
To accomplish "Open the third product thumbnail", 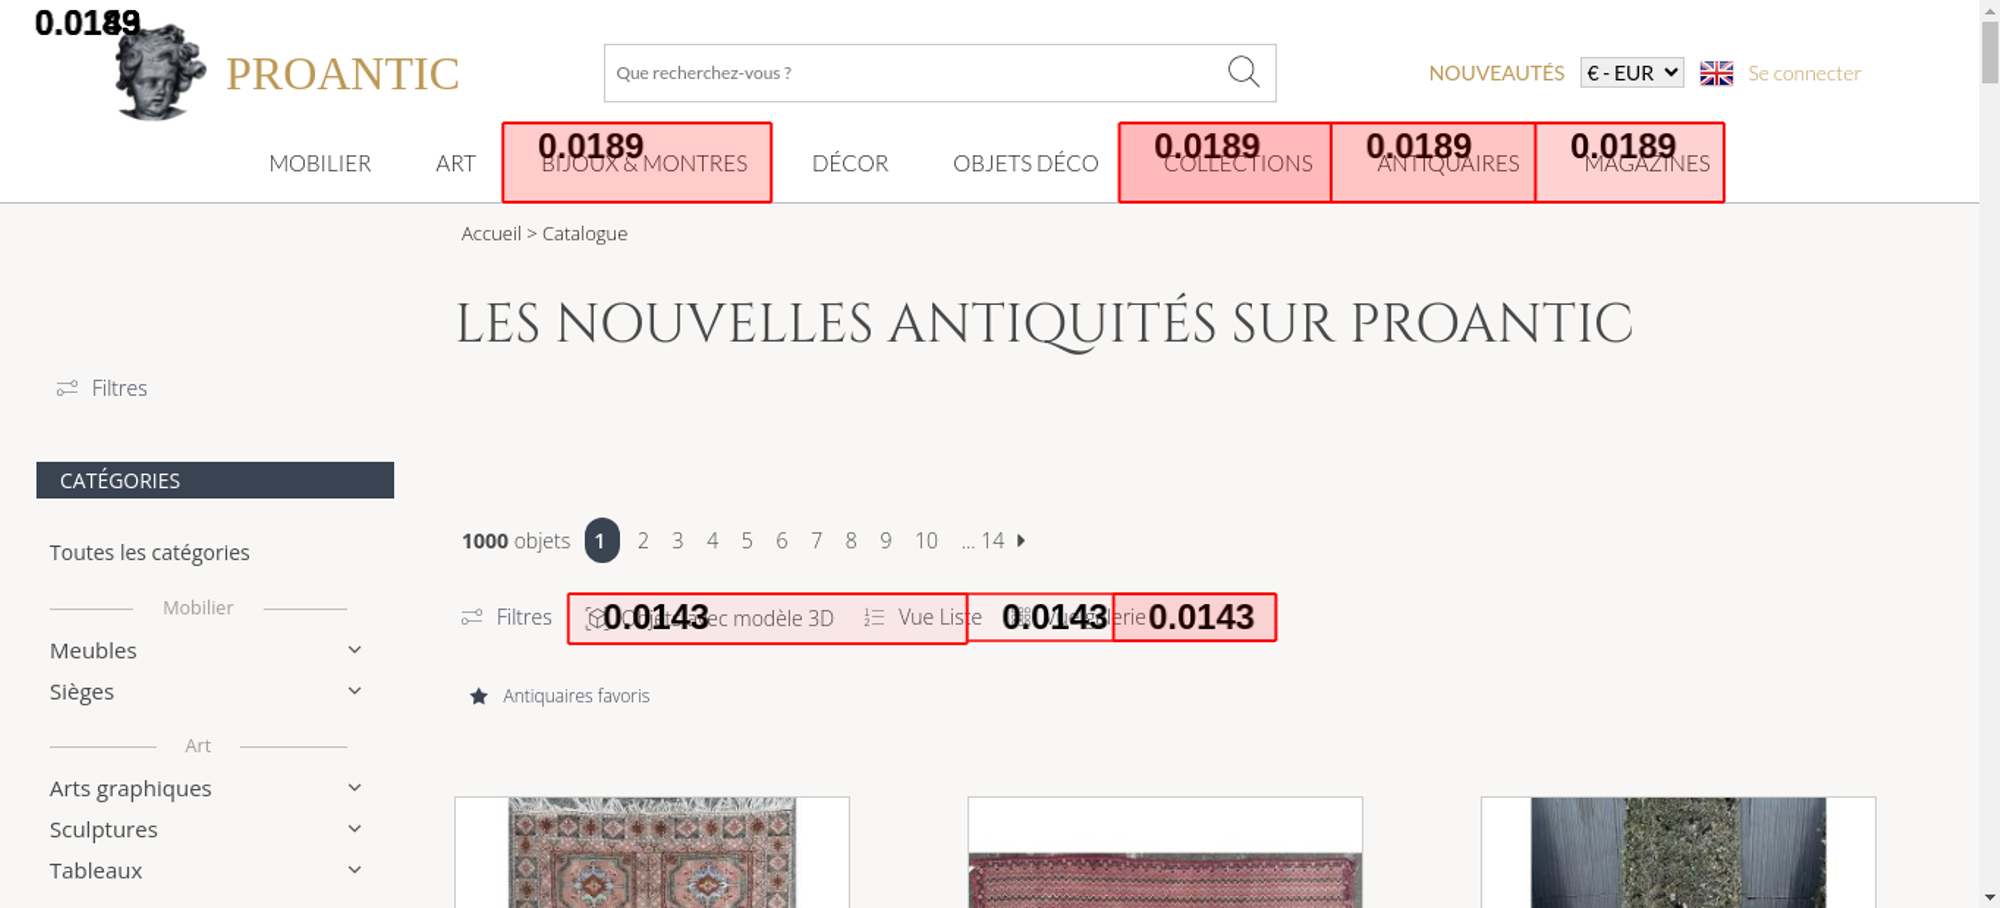I will click(x=1678, y=852).
